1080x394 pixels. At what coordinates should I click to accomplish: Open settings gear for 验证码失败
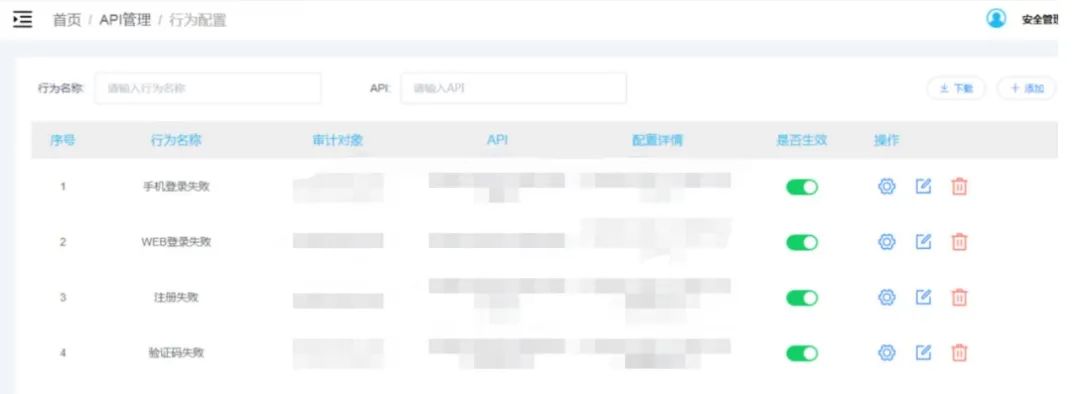886,353
